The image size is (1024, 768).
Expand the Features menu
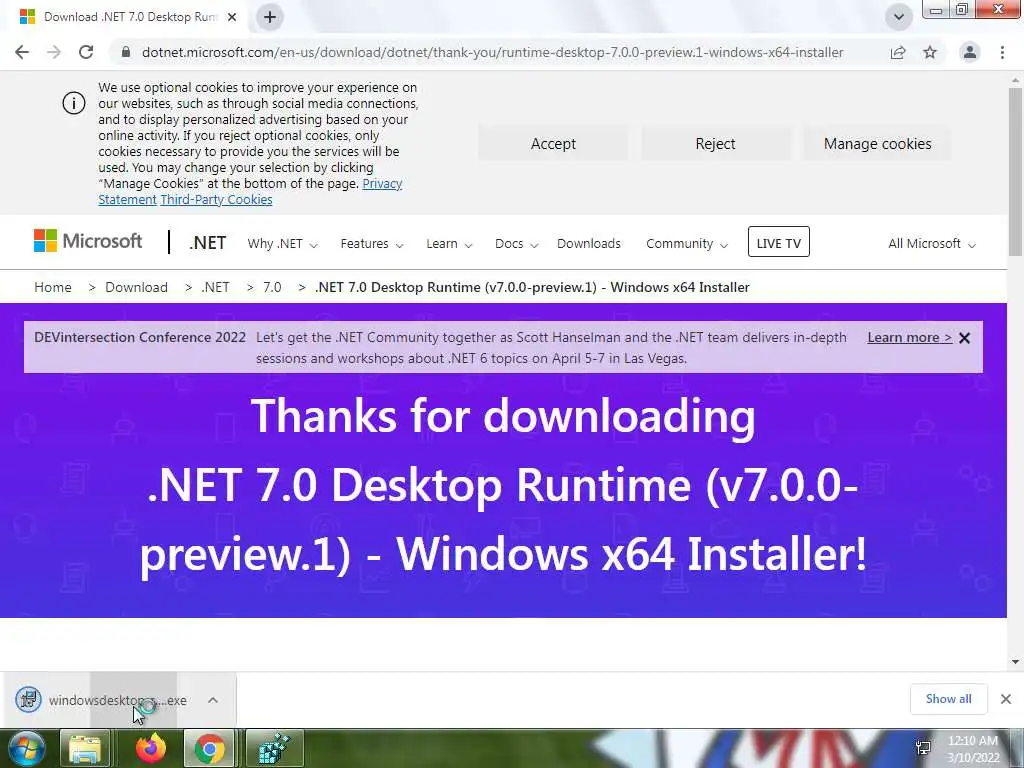pos(372,244)
